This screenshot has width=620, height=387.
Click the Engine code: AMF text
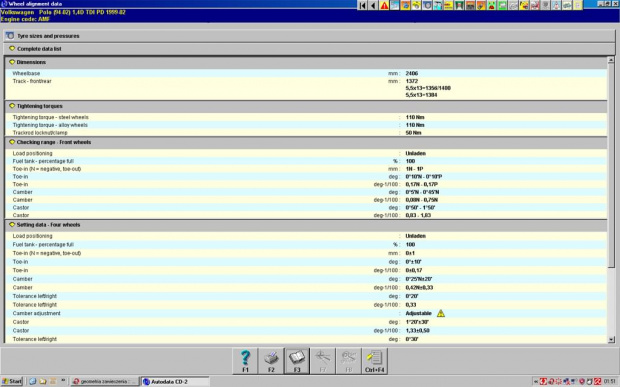click(25, 19)
